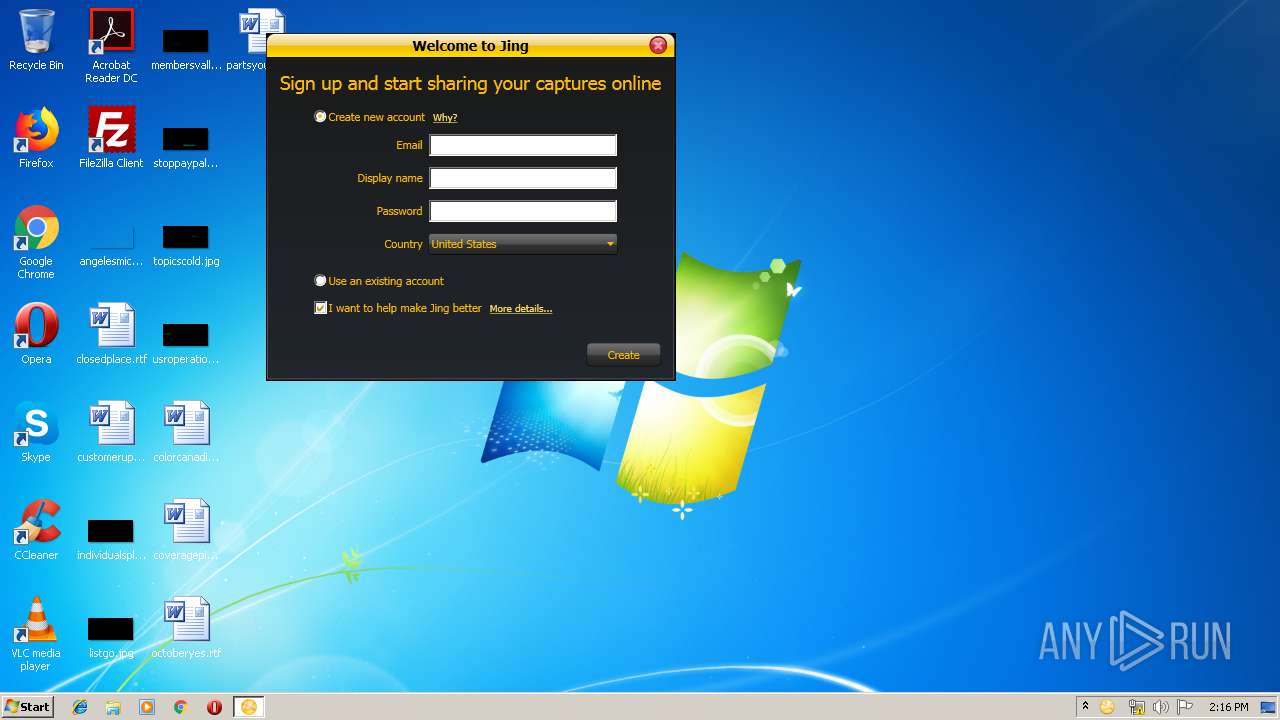Click the Email input field
The width and height of the screenshot is (1280, 720).
click(523, 146)
